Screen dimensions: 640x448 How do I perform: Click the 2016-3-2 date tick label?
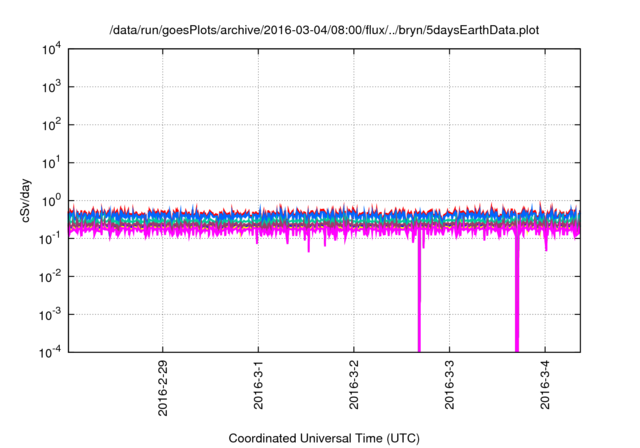point(353,385)
